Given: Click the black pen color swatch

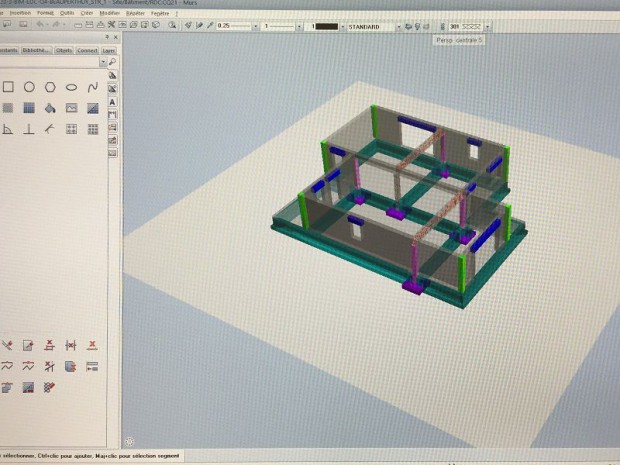Looking at the screenshot, I should pos(326,27).
